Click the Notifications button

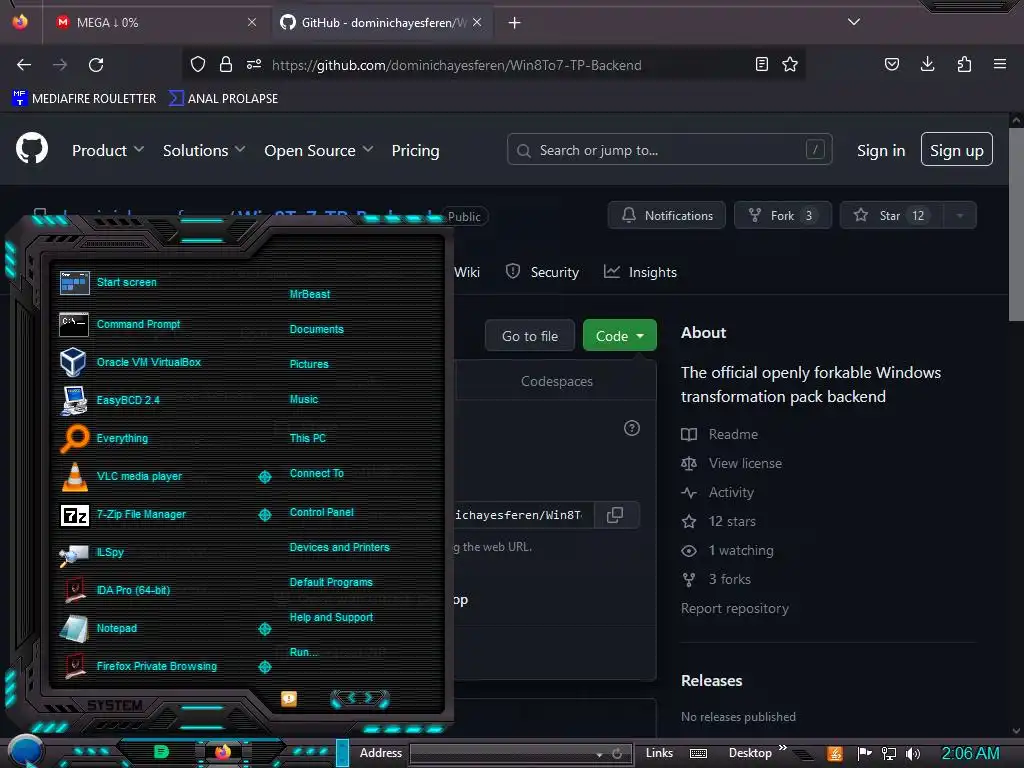(666, 216)
